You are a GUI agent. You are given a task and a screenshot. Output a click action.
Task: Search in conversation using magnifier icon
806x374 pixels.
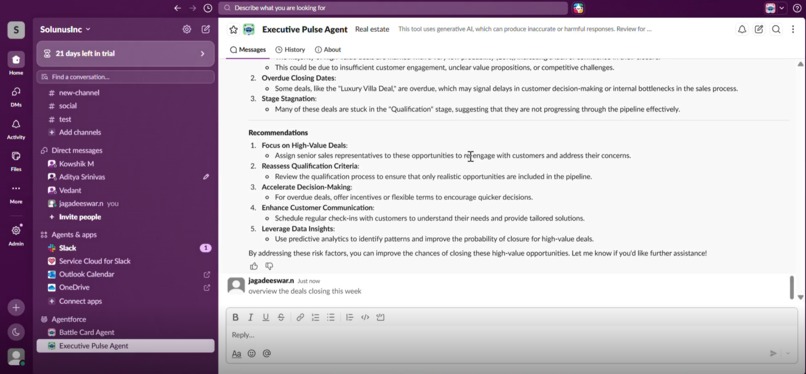[776, 29]
